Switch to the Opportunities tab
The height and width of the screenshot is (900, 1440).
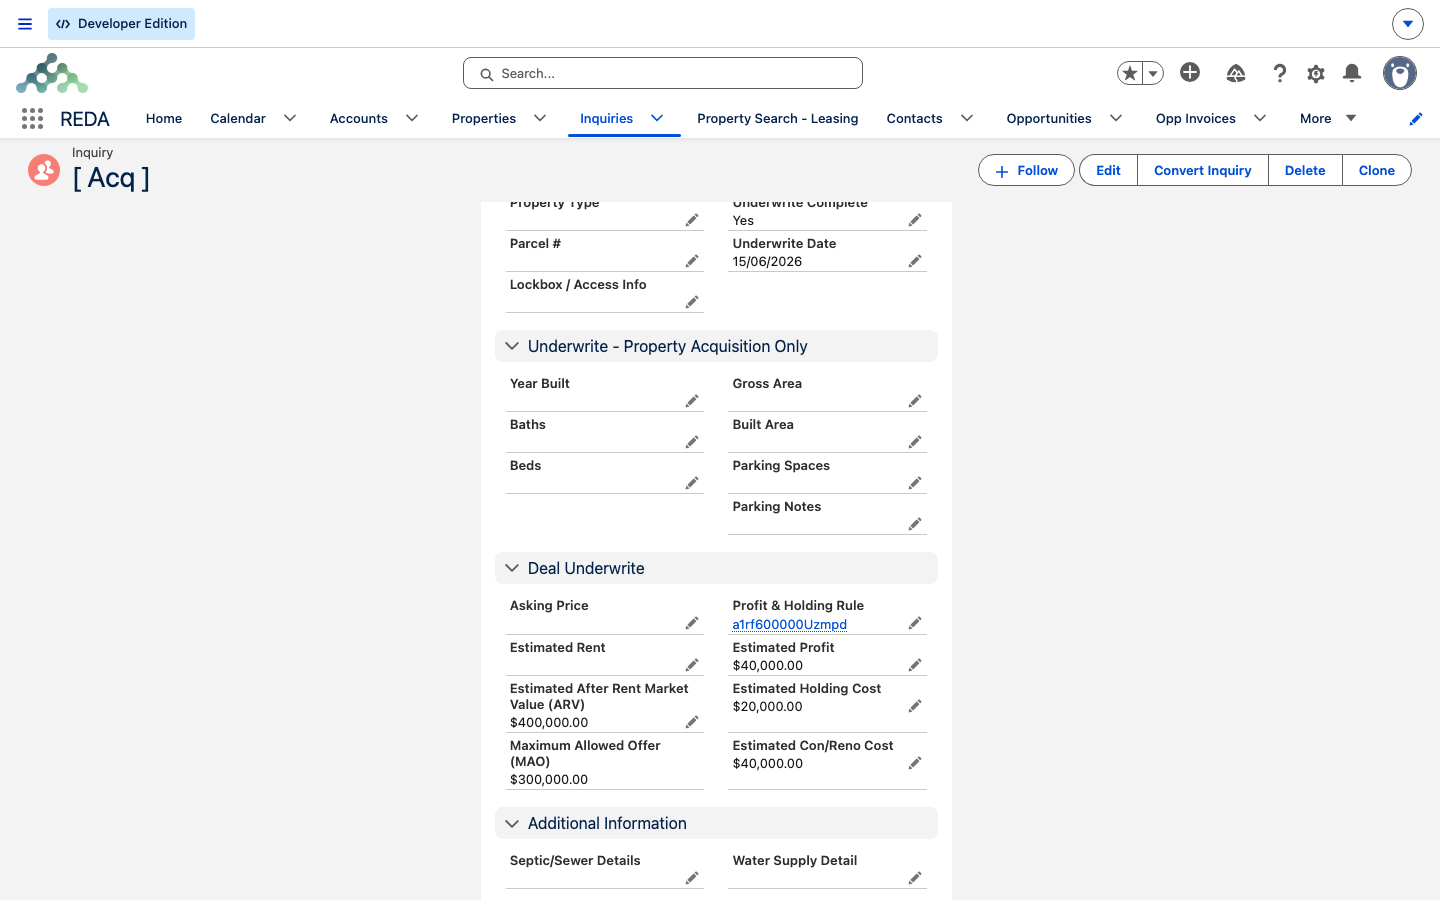click(1049, 118)
